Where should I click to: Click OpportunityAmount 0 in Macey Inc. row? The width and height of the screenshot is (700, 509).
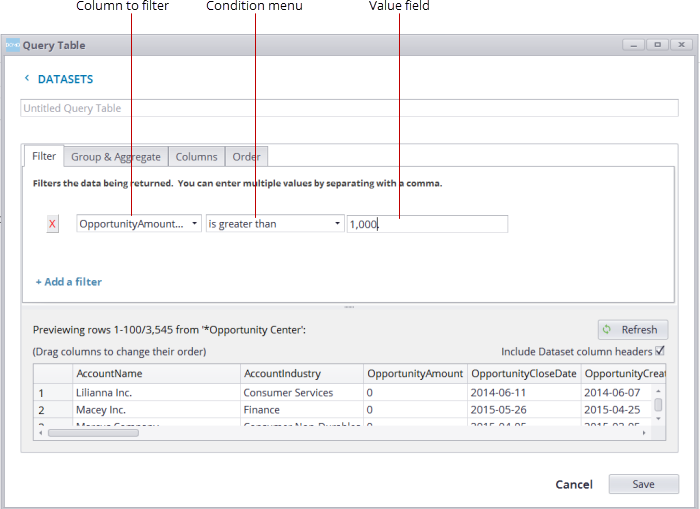(x=415, y=410)
